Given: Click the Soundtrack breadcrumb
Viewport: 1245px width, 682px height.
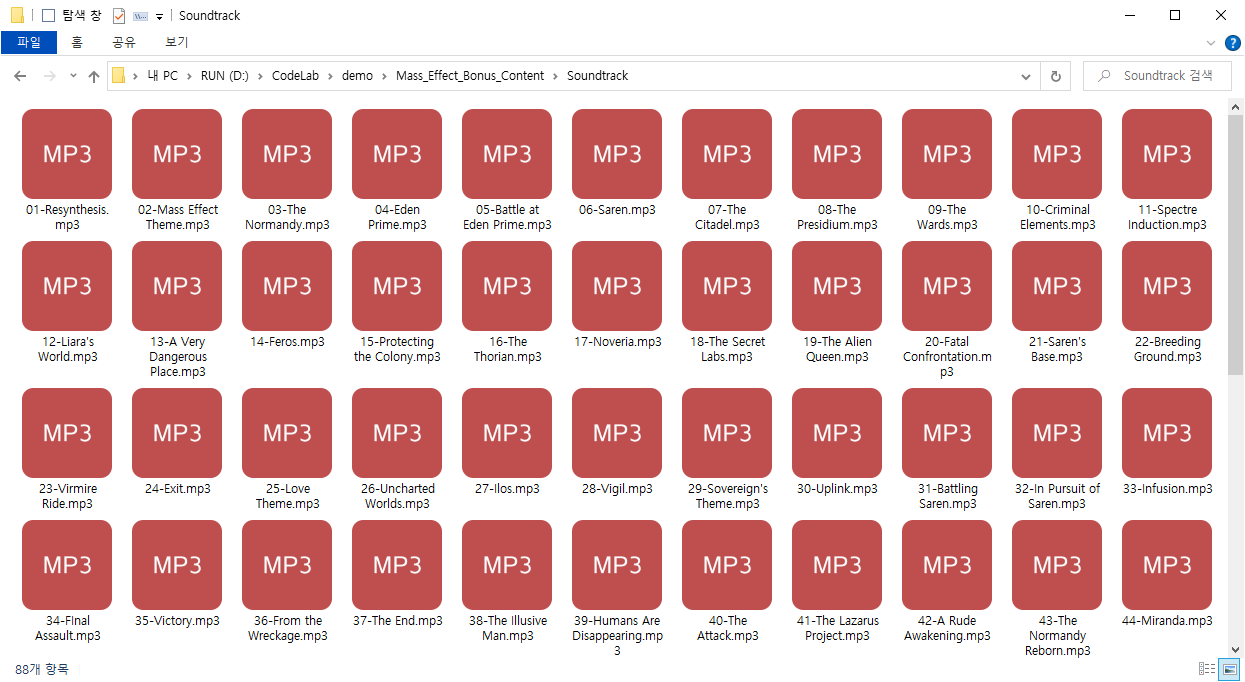Looking at the screenshot, I should (597, 76).
